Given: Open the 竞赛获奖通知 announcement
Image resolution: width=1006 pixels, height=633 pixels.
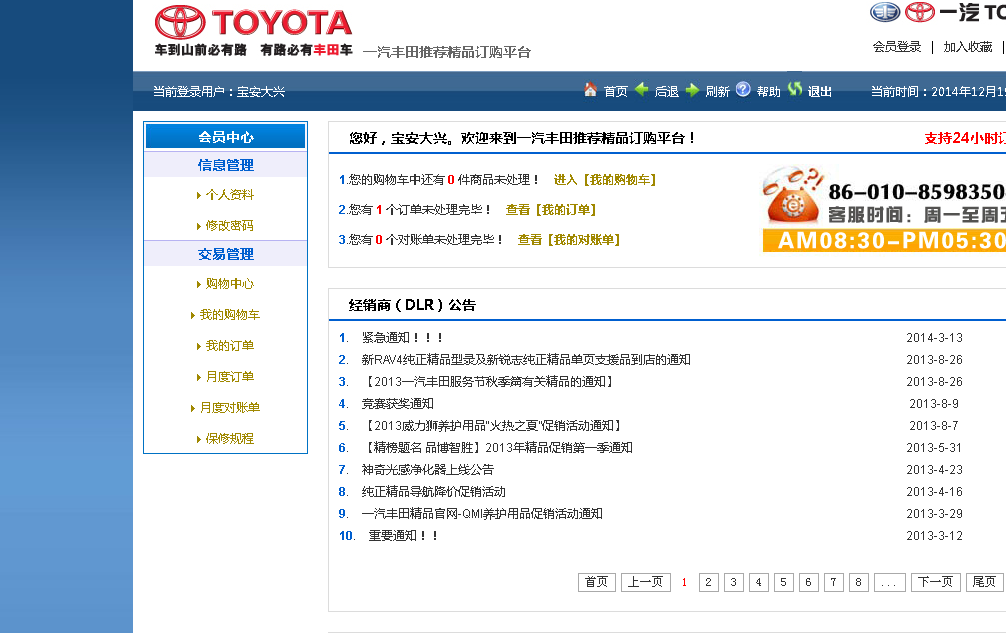Looking at the screenshot, I should (398, 403).
